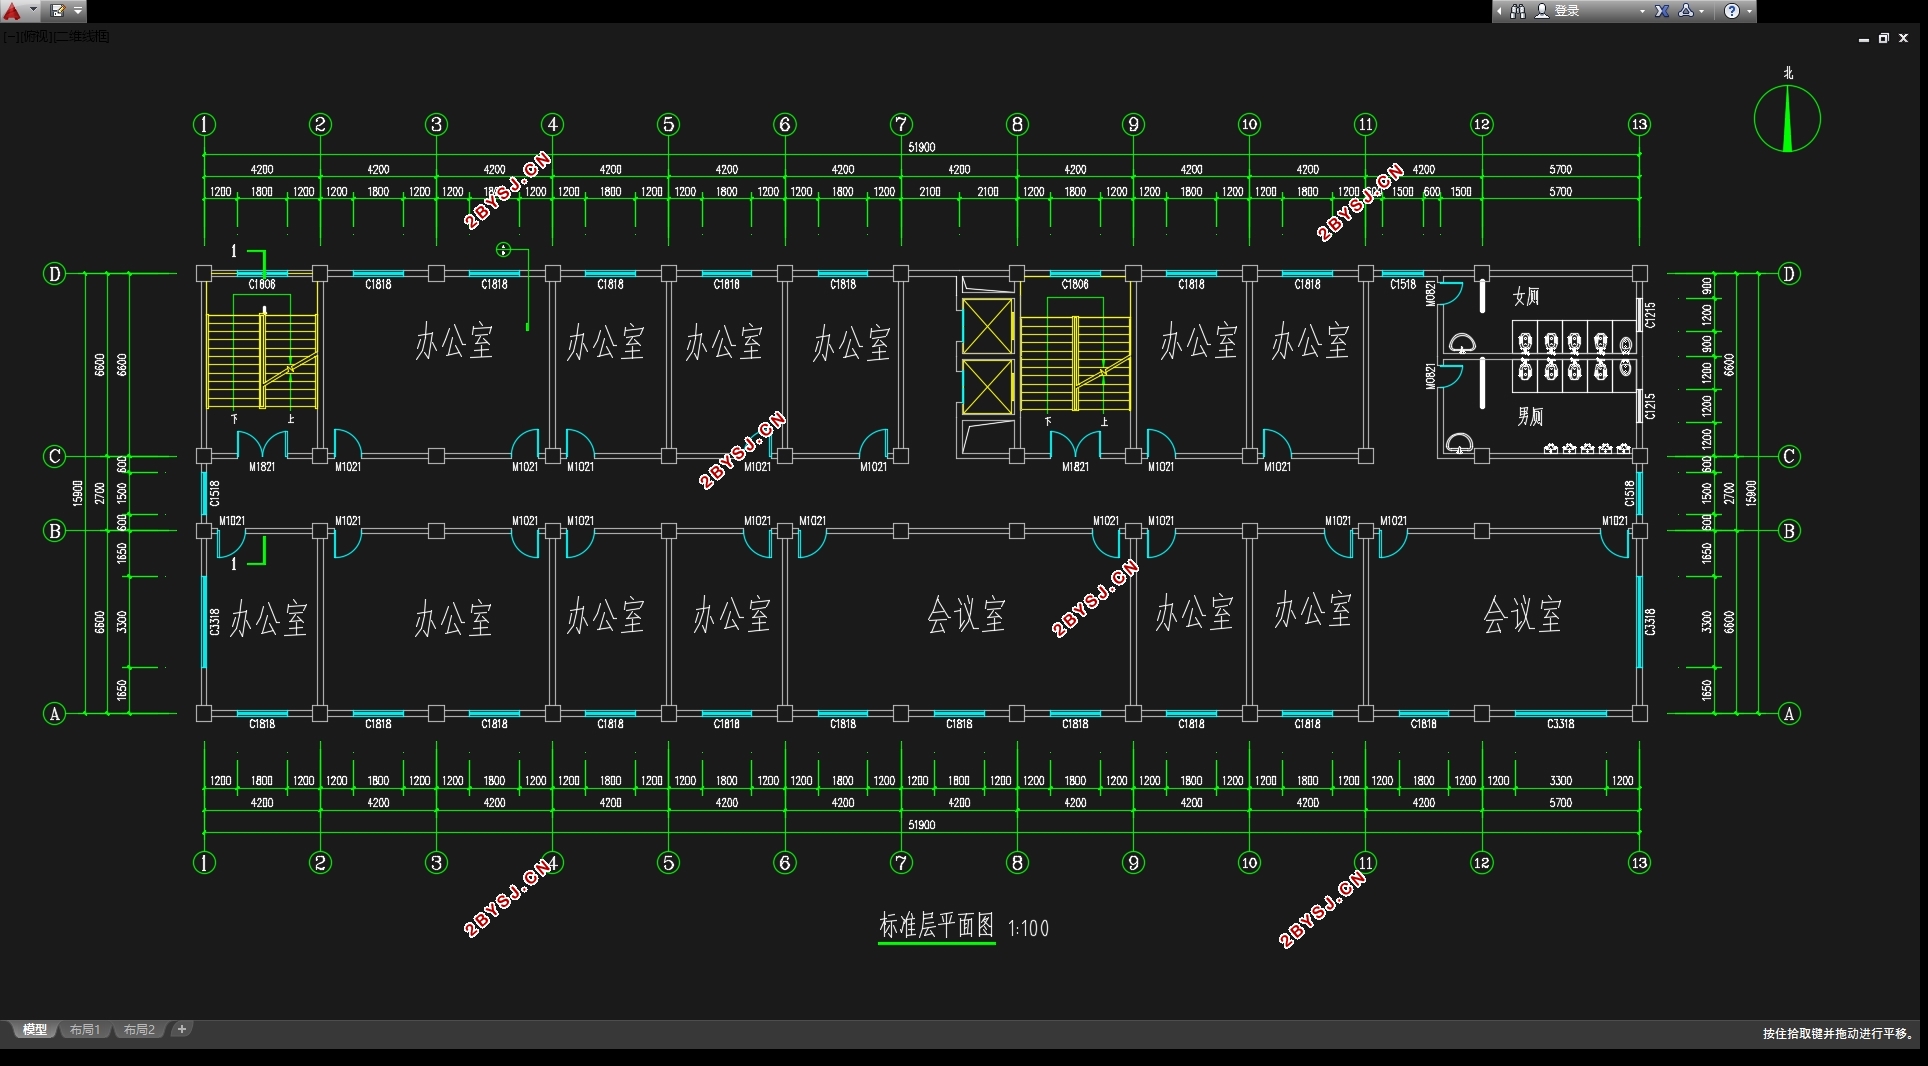Expand the Help dropdown arrow

[x=1749, y=12]
